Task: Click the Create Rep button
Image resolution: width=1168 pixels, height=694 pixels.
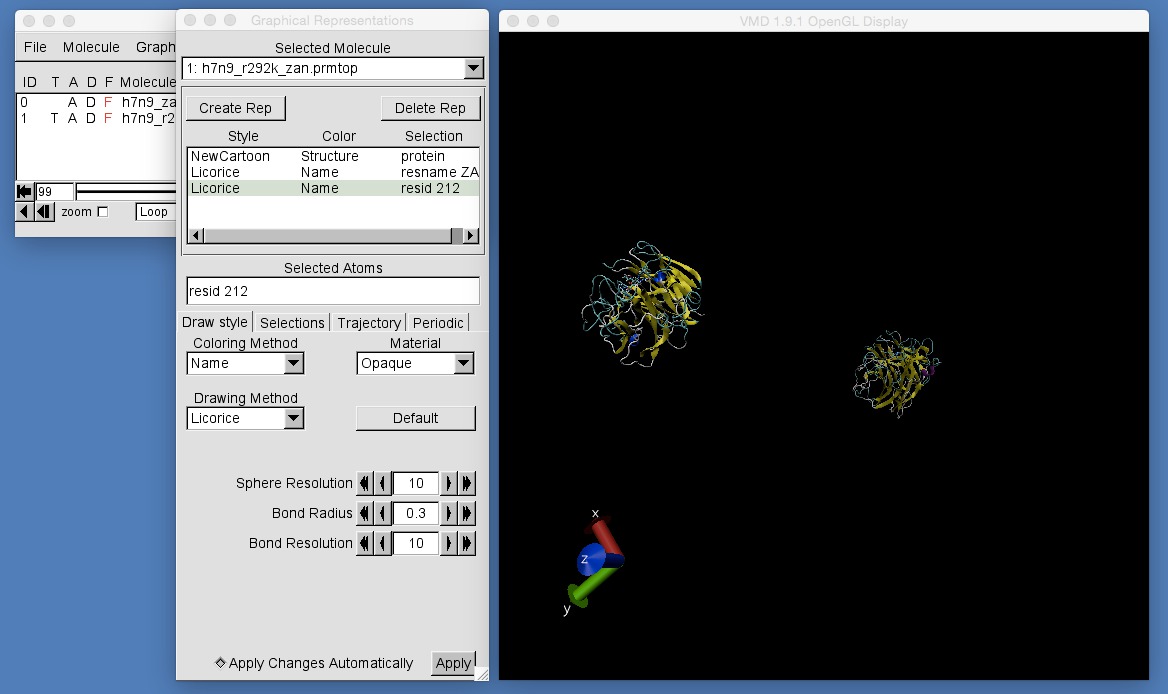Action: point(235,108)
